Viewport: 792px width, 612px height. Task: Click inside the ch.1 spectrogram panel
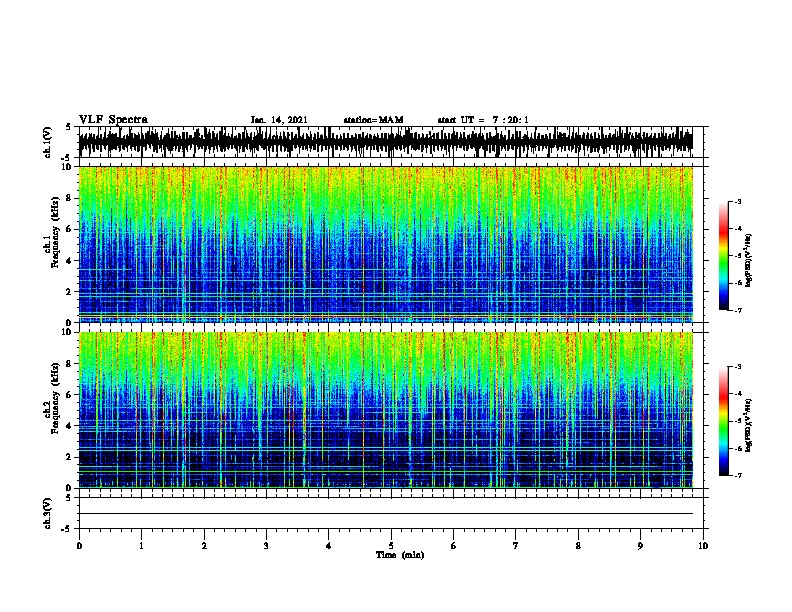386,244
